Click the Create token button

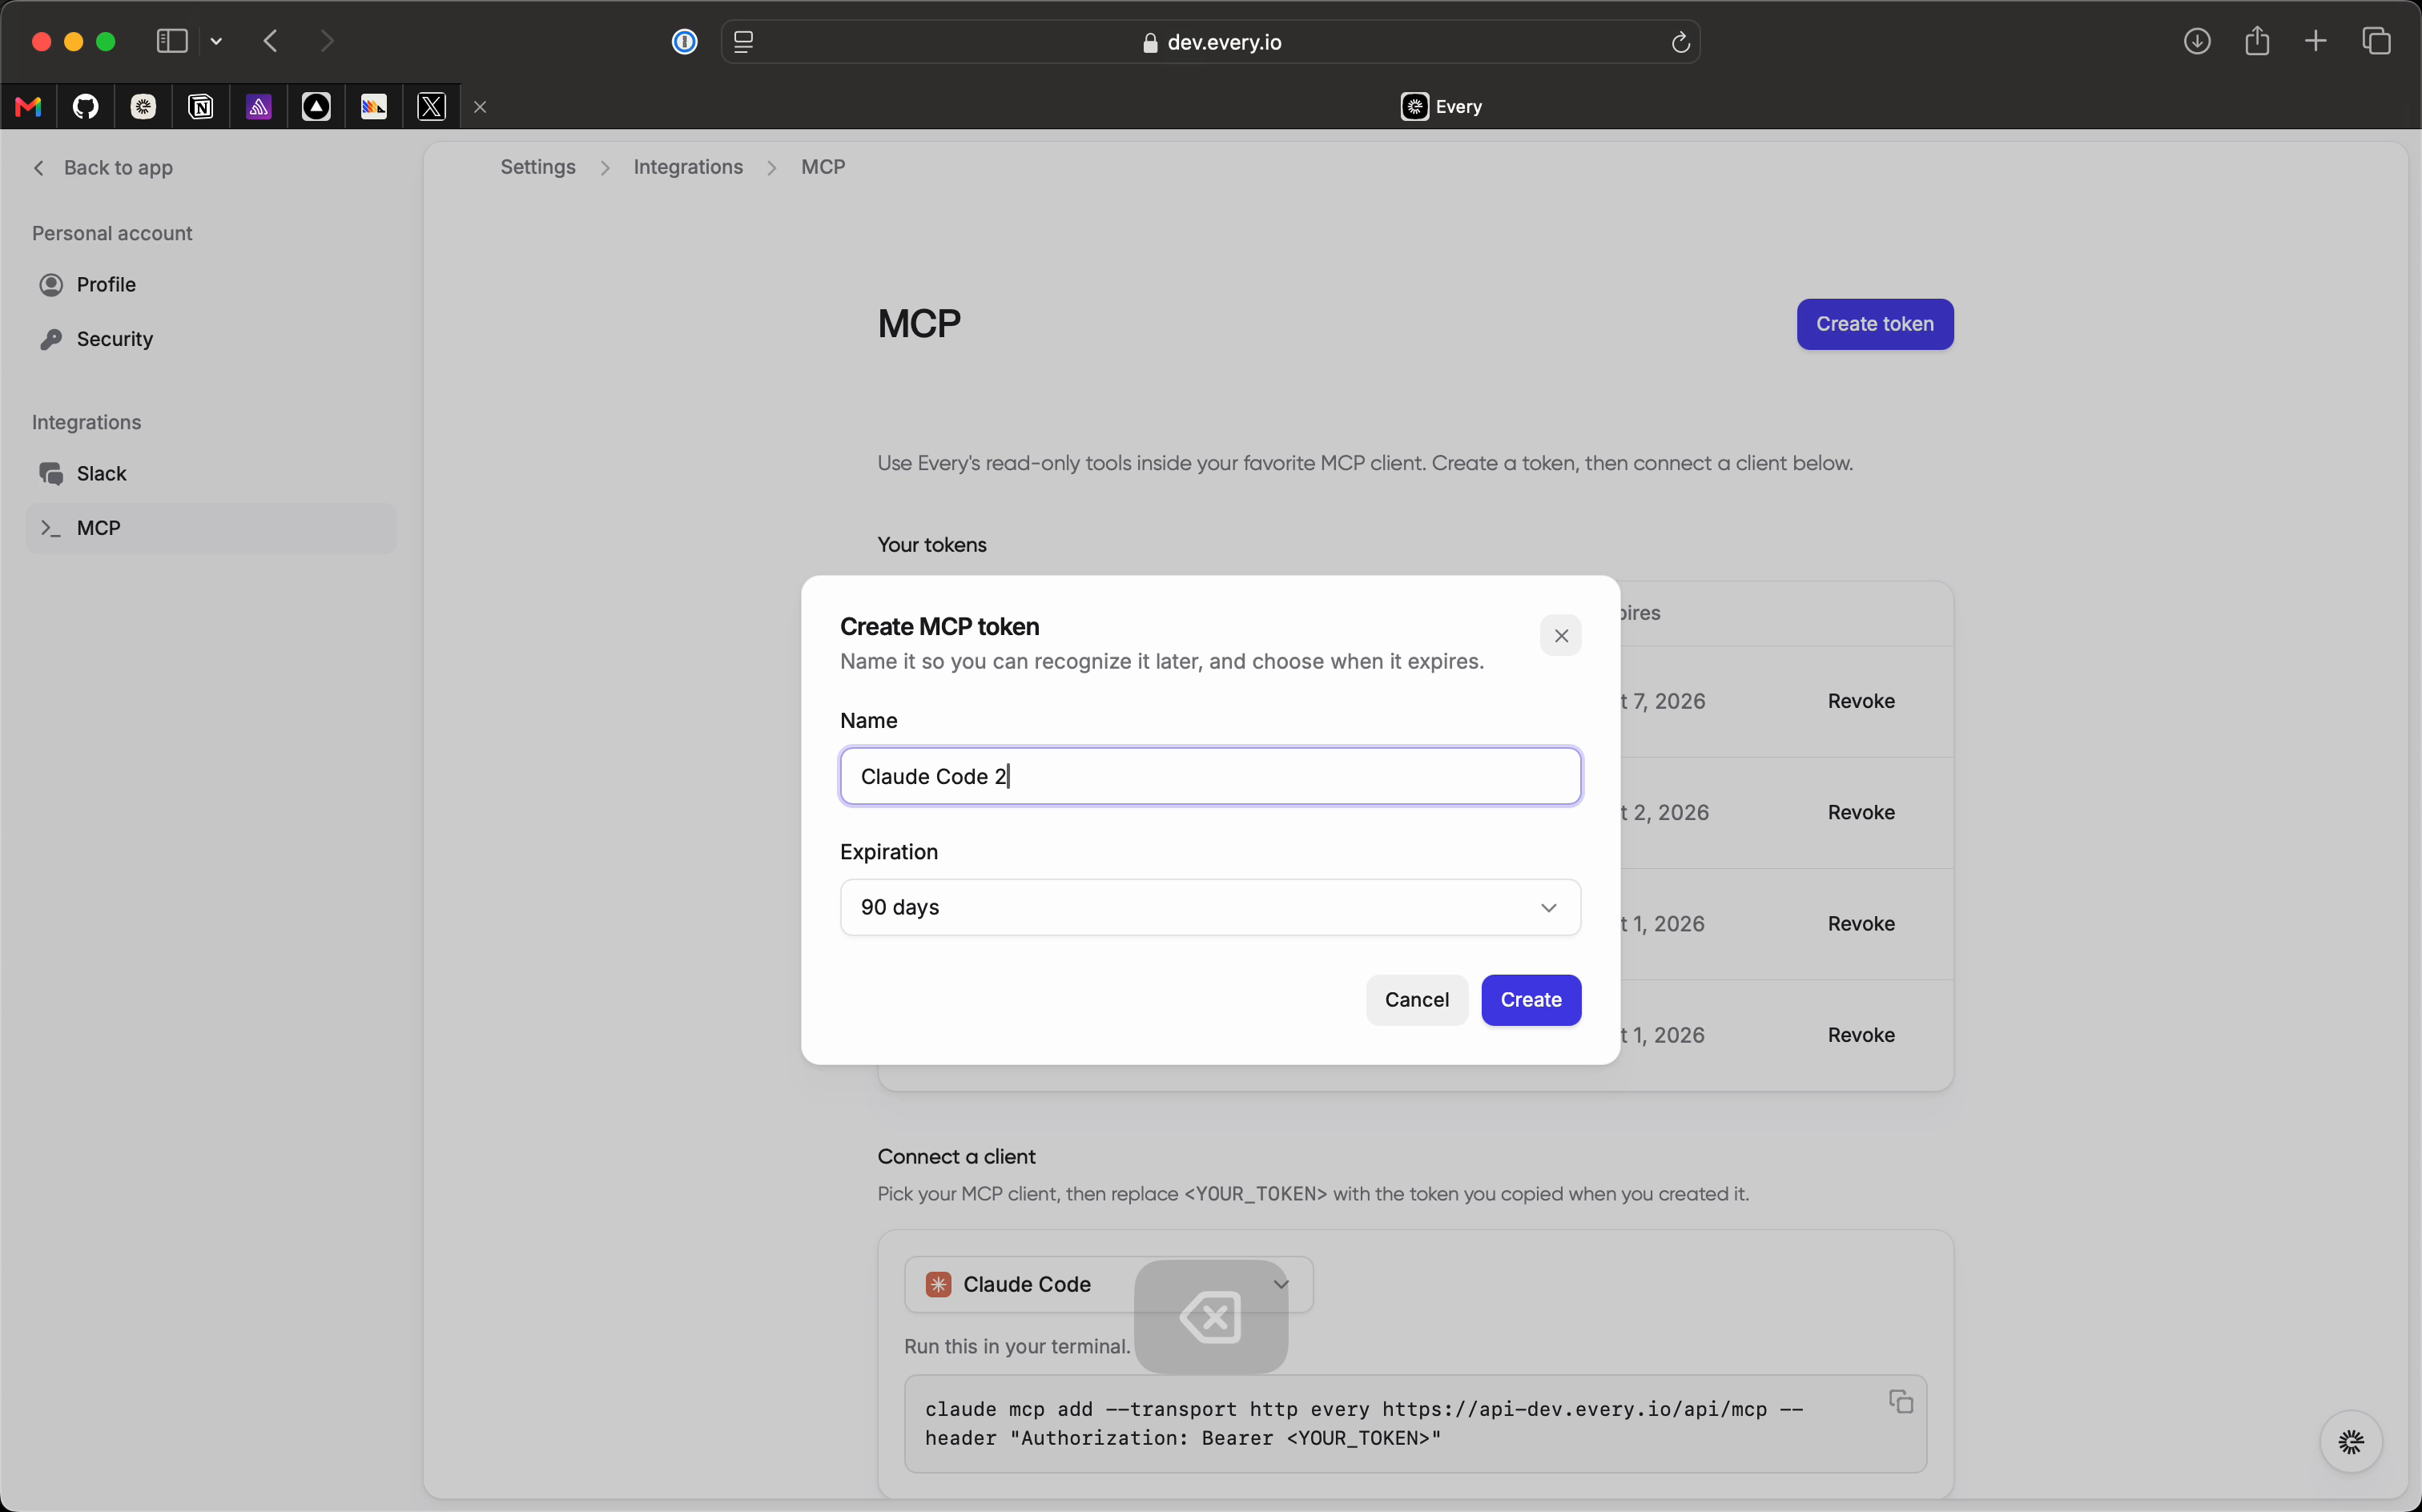click(1875, 324)
